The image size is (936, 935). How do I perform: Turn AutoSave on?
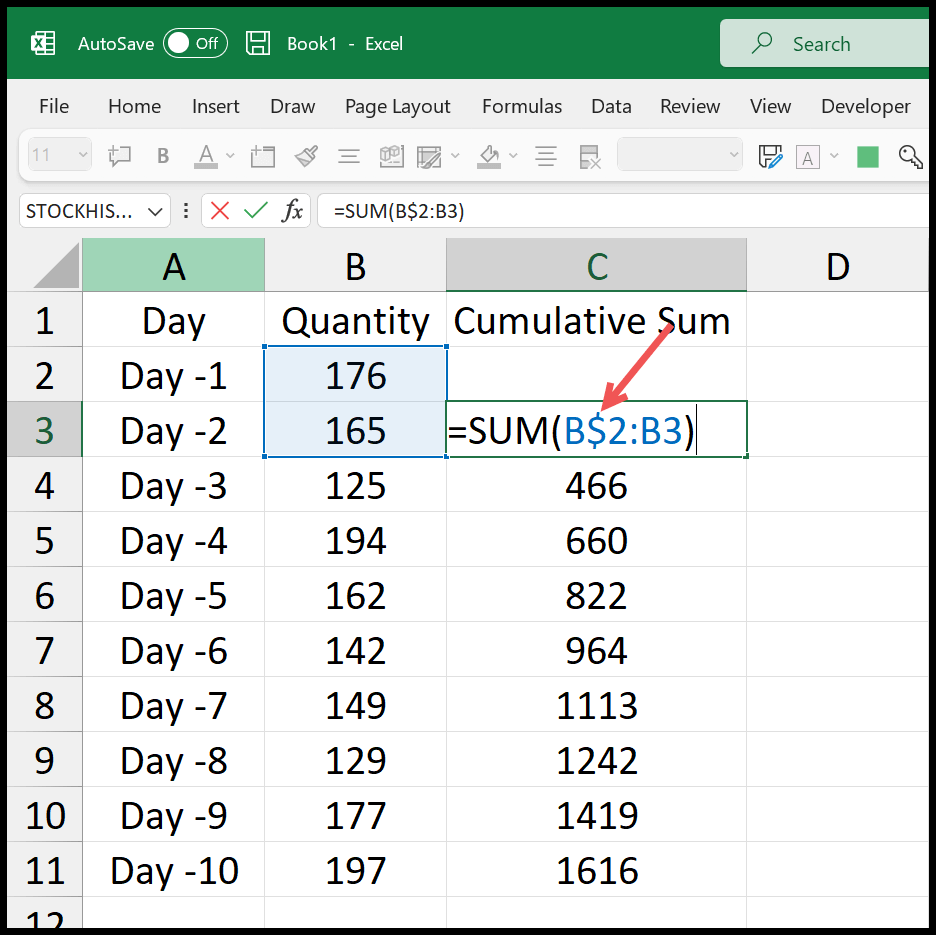[195, 43]
